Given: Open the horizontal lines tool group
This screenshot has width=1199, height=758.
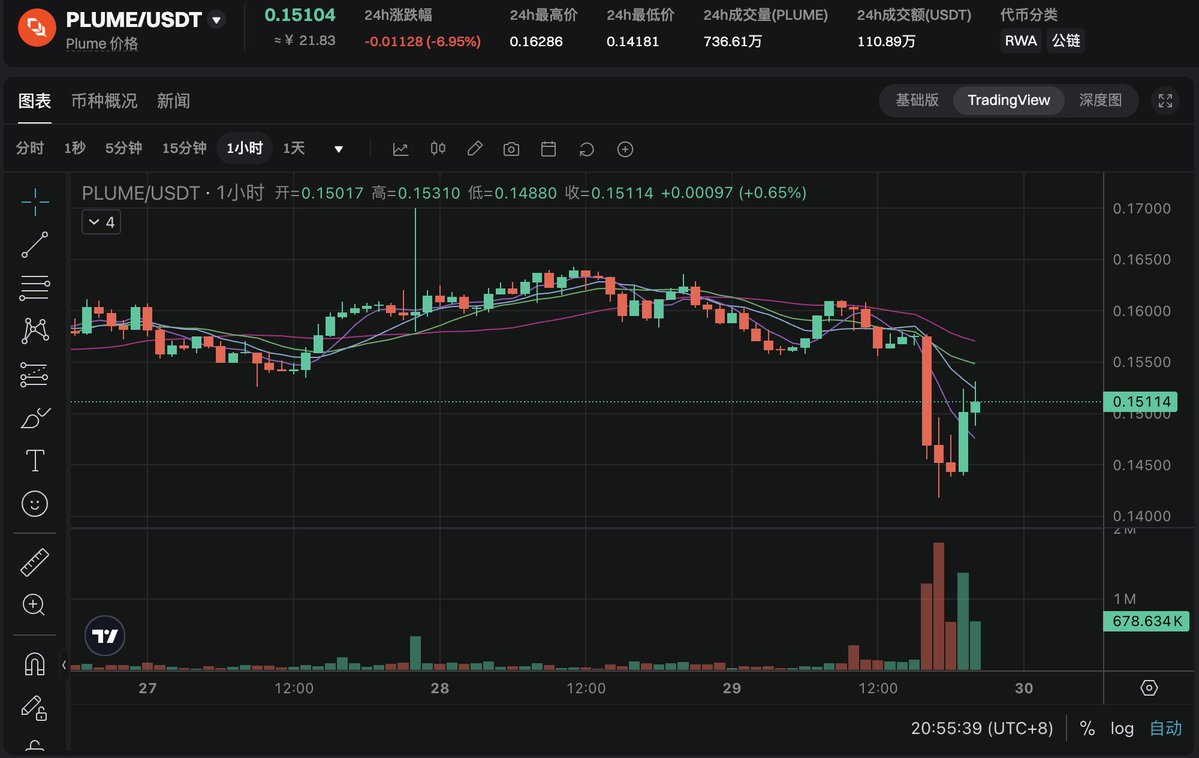Looking at the screenshot, I should pyautogui.click(x=34, y=288).
